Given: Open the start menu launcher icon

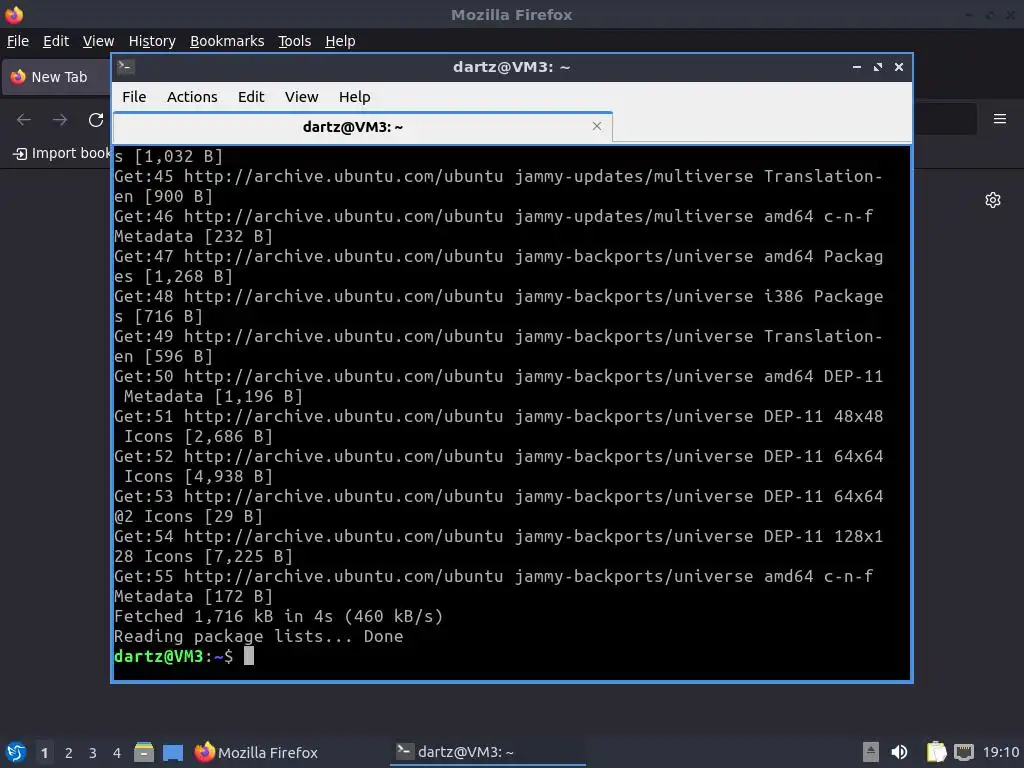Looking at the screenshot, I should click(16, 752).
